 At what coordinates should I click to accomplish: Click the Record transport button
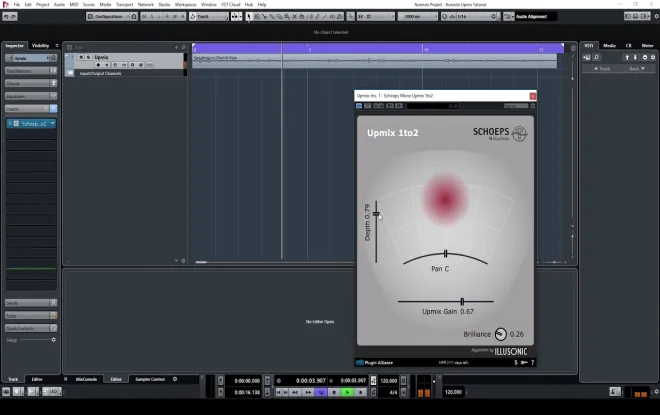click(360, 392)
